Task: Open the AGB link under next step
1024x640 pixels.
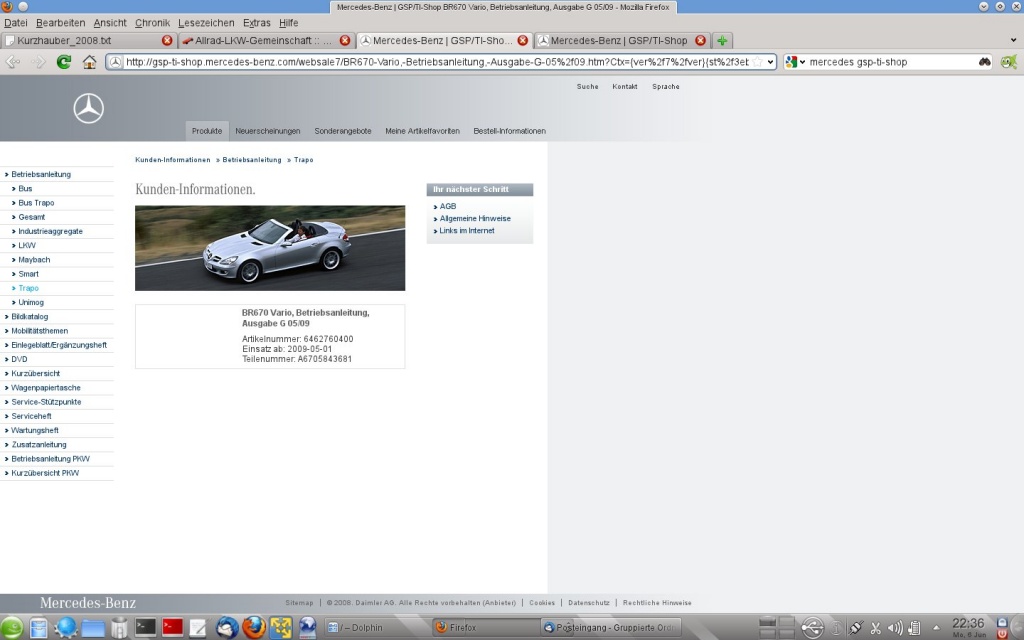Action: click(x=447, y=206)
